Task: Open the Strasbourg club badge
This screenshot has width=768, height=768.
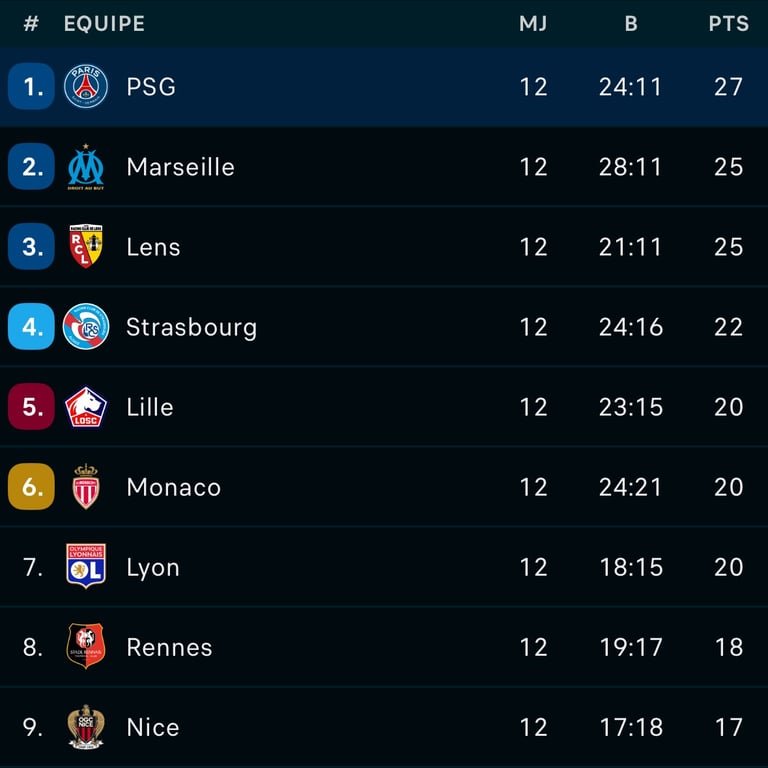Action: pyautogui.click(x=86, y=326)
